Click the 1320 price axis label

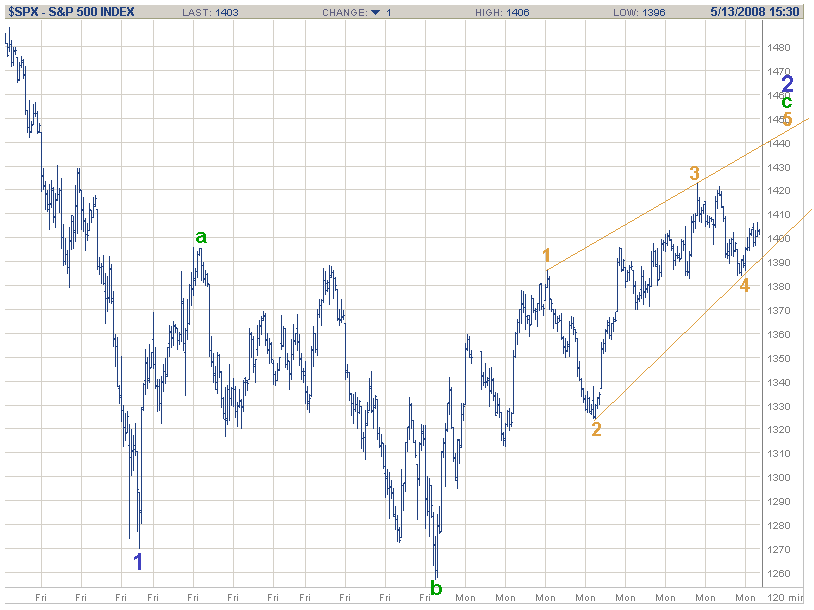click(779, 430)
